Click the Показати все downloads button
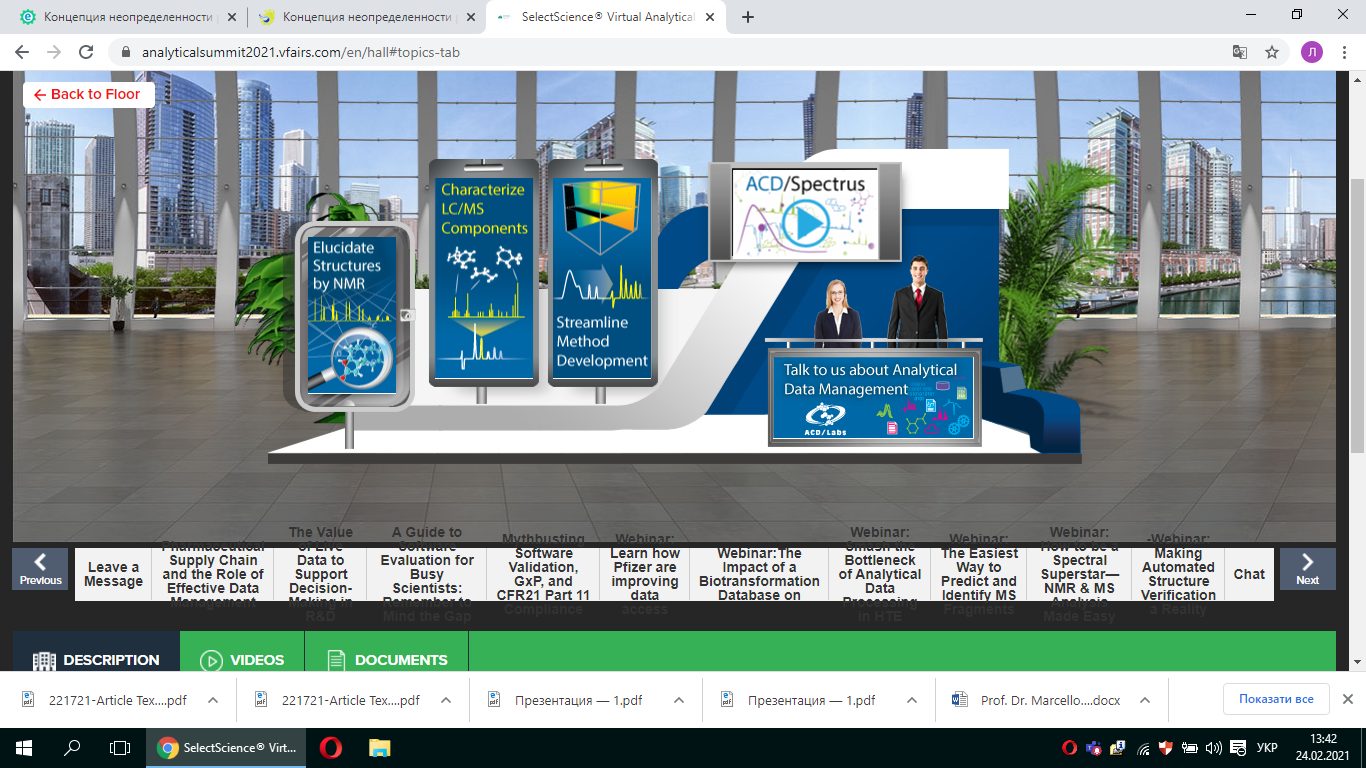The width and height of the screenshot is (1366, 768). click(x=1275, y=699)
